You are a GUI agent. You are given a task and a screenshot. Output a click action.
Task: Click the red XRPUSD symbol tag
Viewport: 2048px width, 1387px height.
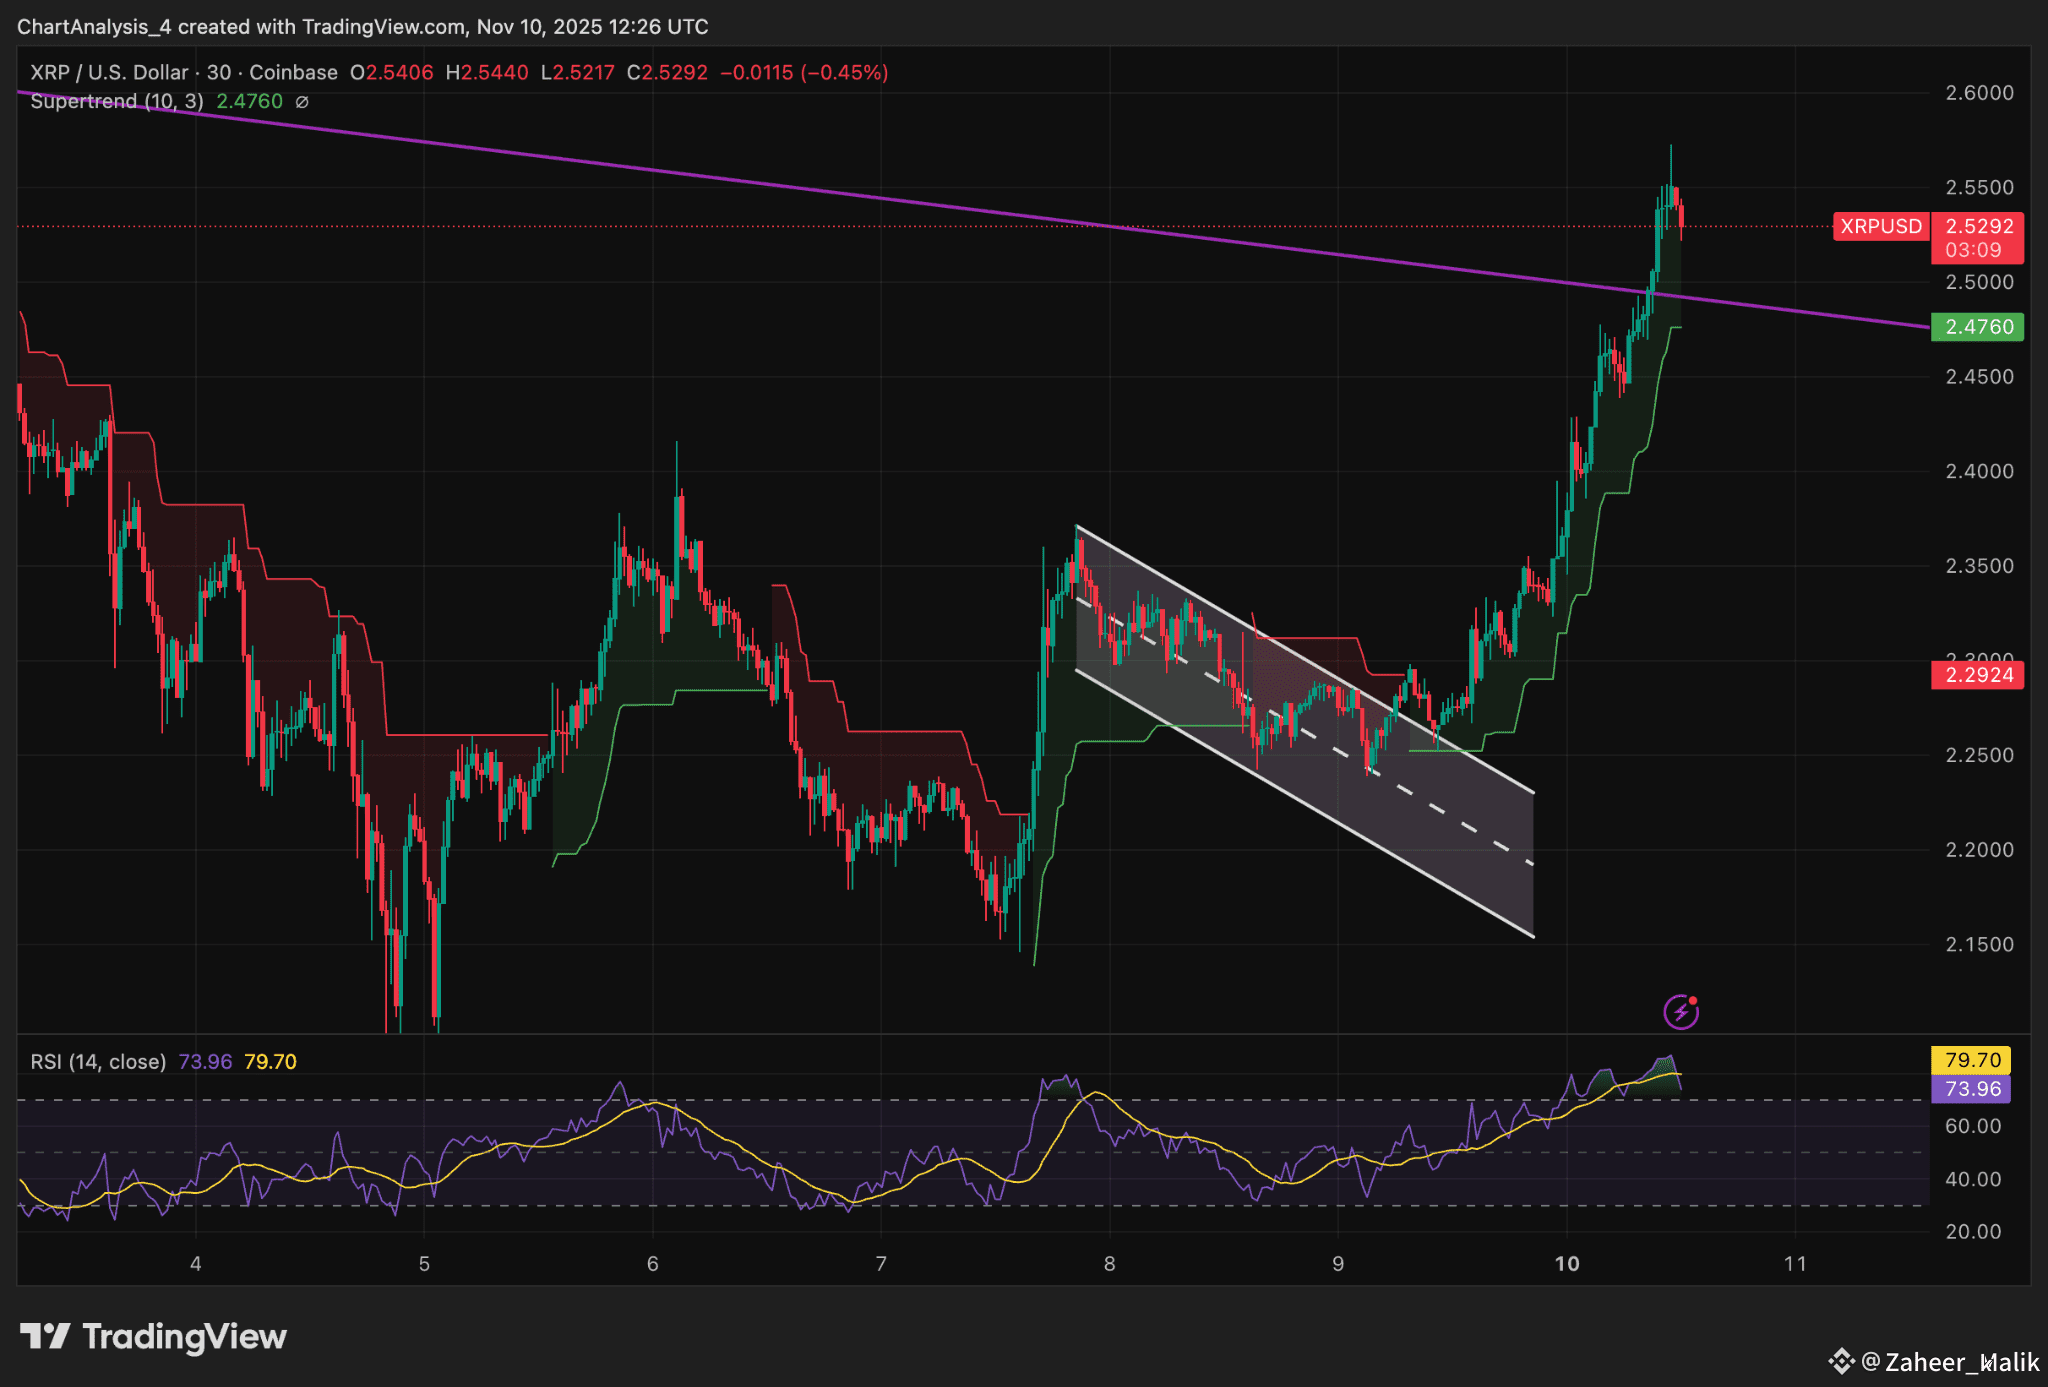click(1880, 227)
